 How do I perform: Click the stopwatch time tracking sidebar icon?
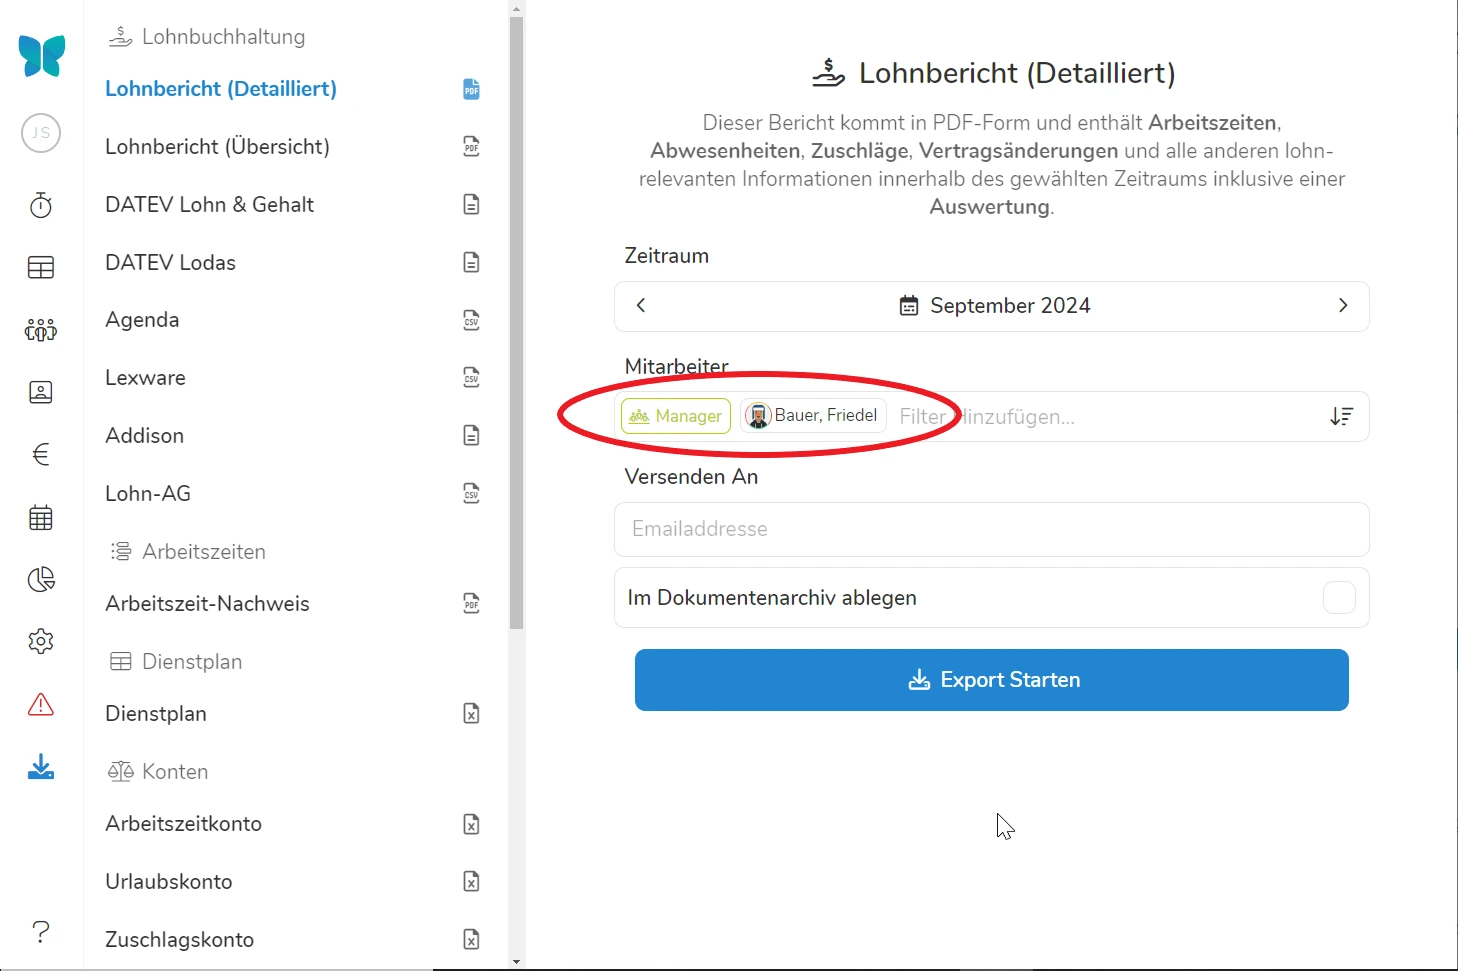(x=41, y=206)
